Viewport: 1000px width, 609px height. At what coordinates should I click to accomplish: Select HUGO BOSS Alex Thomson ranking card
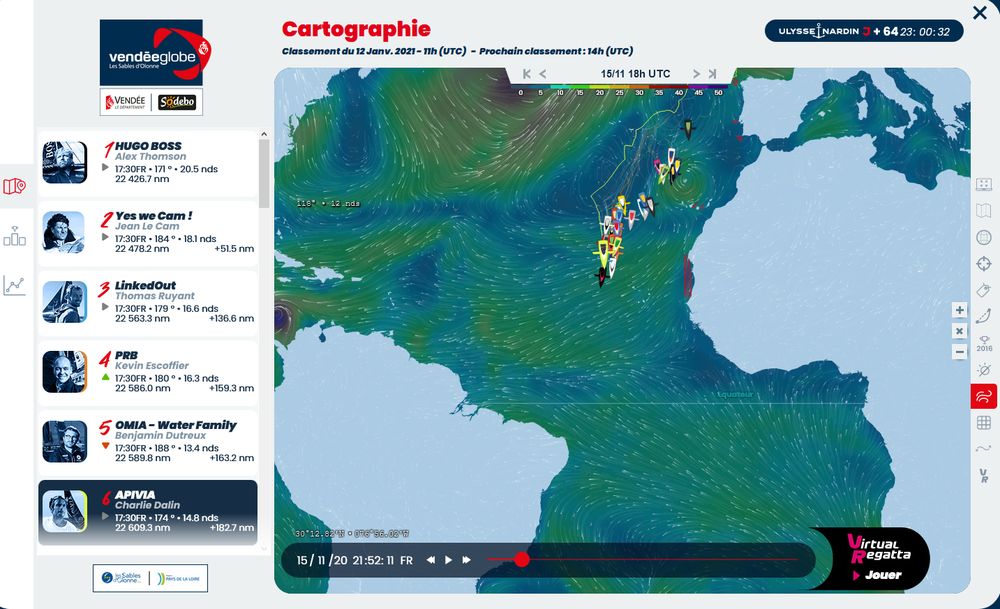pos(148,163)
